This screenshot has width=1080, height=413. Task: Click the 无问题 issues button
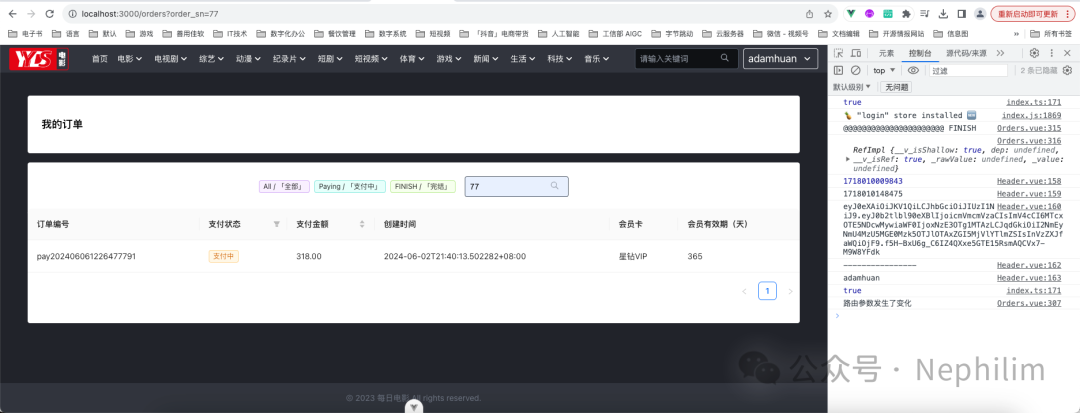tap(895, 87)
